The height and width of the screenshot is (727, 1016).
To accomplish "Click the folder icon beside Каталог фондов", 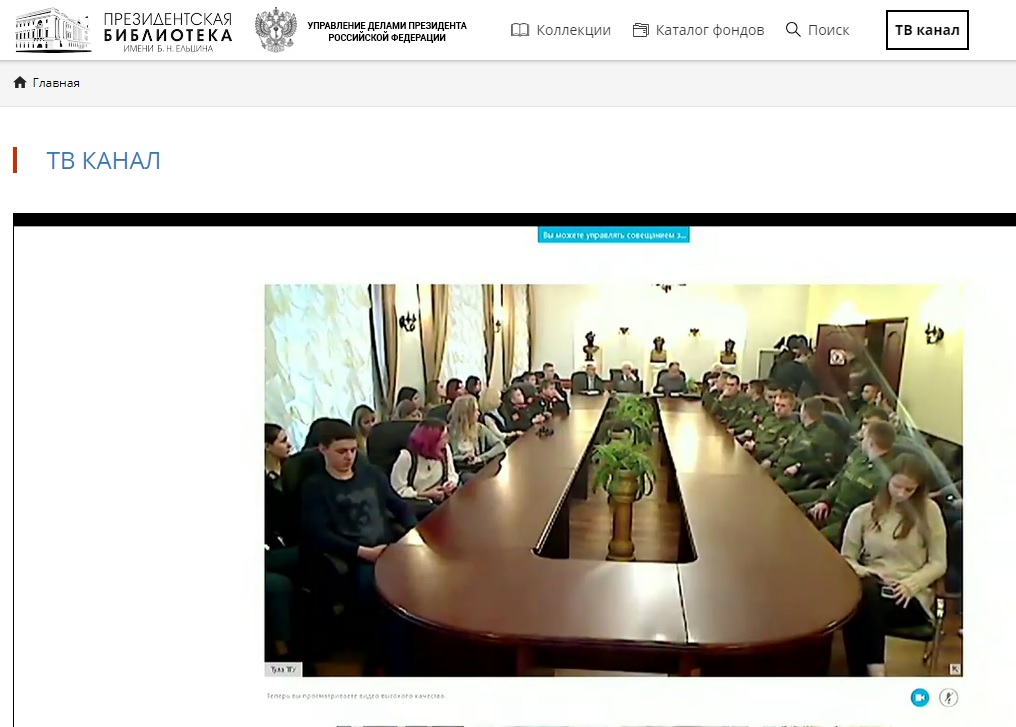I will pos(640,30).
